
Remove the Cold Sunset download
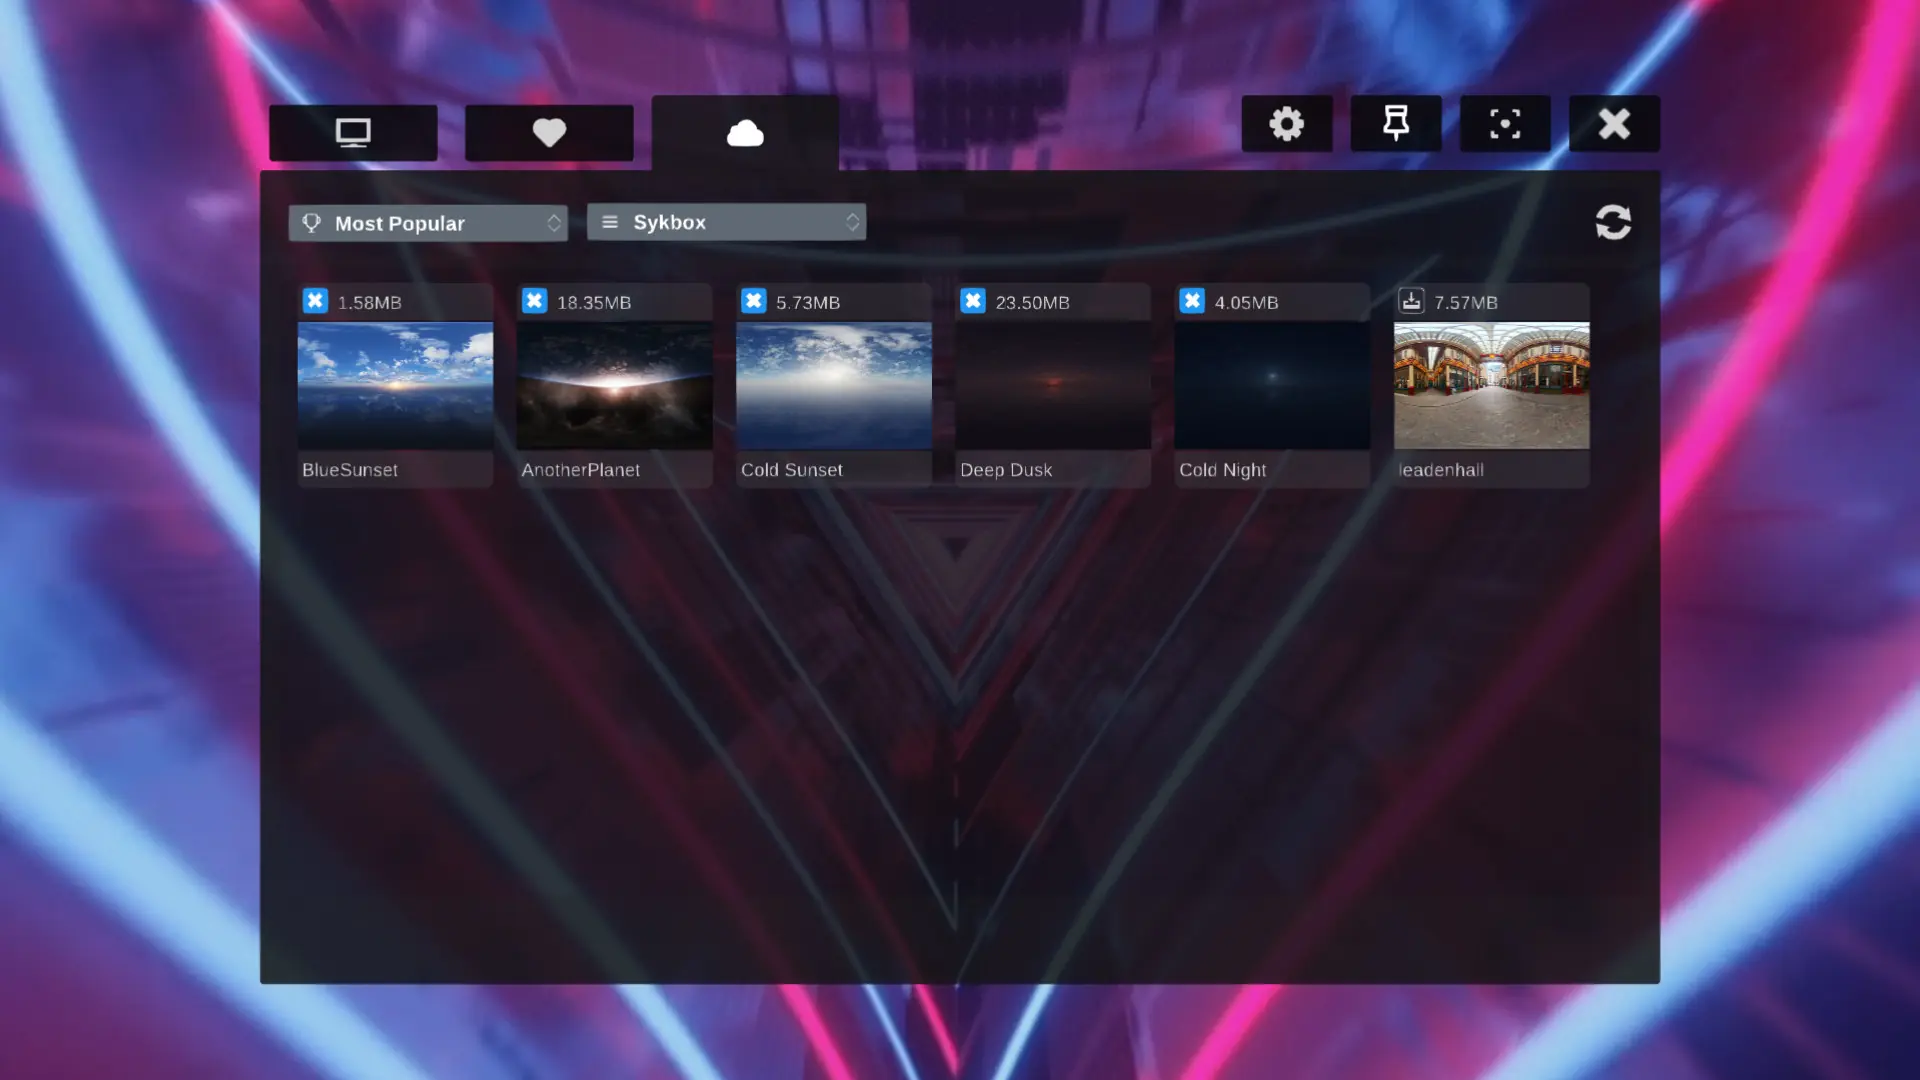pyautogui.click(x=754, y=300)
